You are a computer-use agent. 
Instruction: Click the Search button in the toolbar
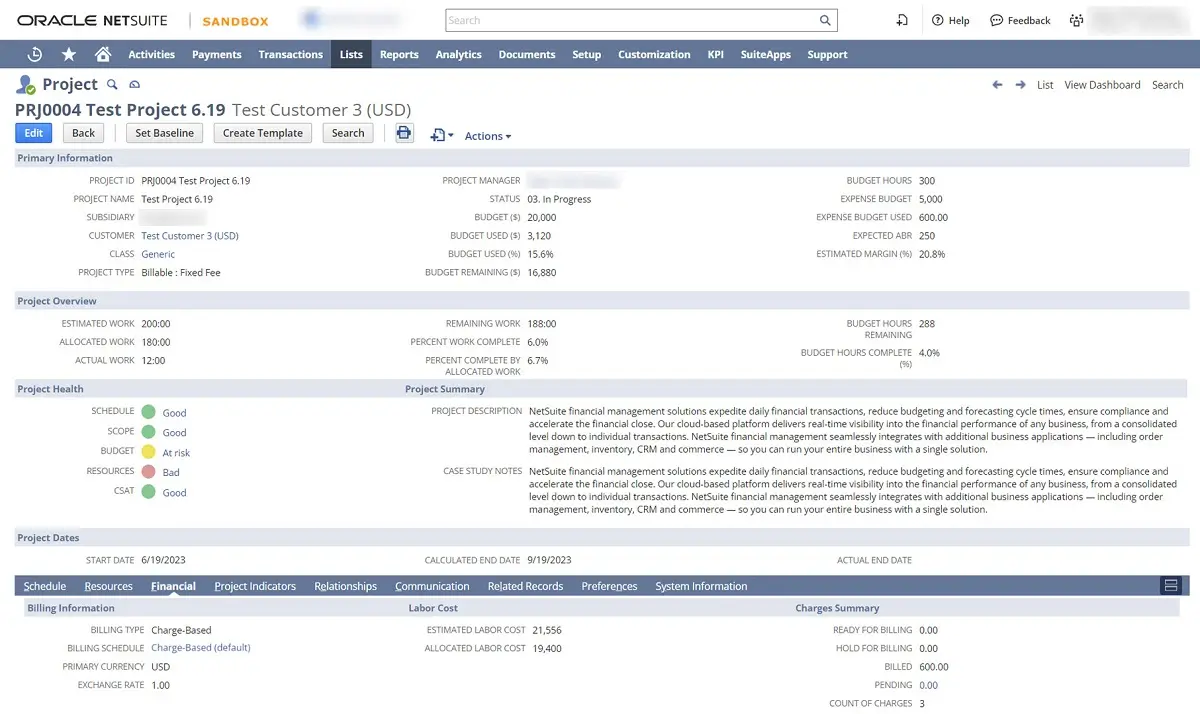coord(348,133)
